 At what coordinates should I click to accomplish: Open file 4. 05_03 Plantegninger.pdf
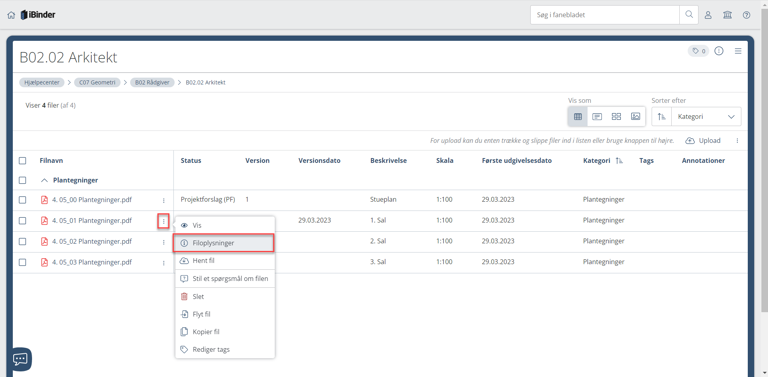[x=92, y=262]
